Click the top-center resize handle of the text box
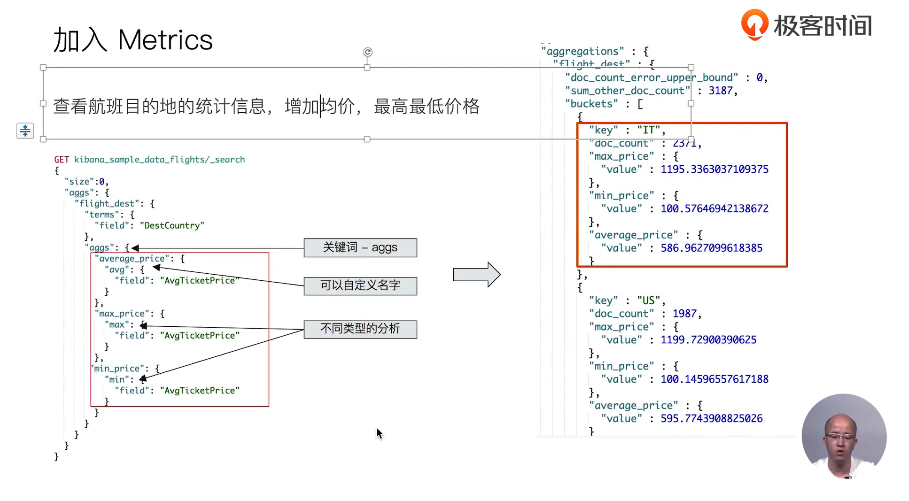This screenshot has width=909, height=501. (x=367, y=68)
